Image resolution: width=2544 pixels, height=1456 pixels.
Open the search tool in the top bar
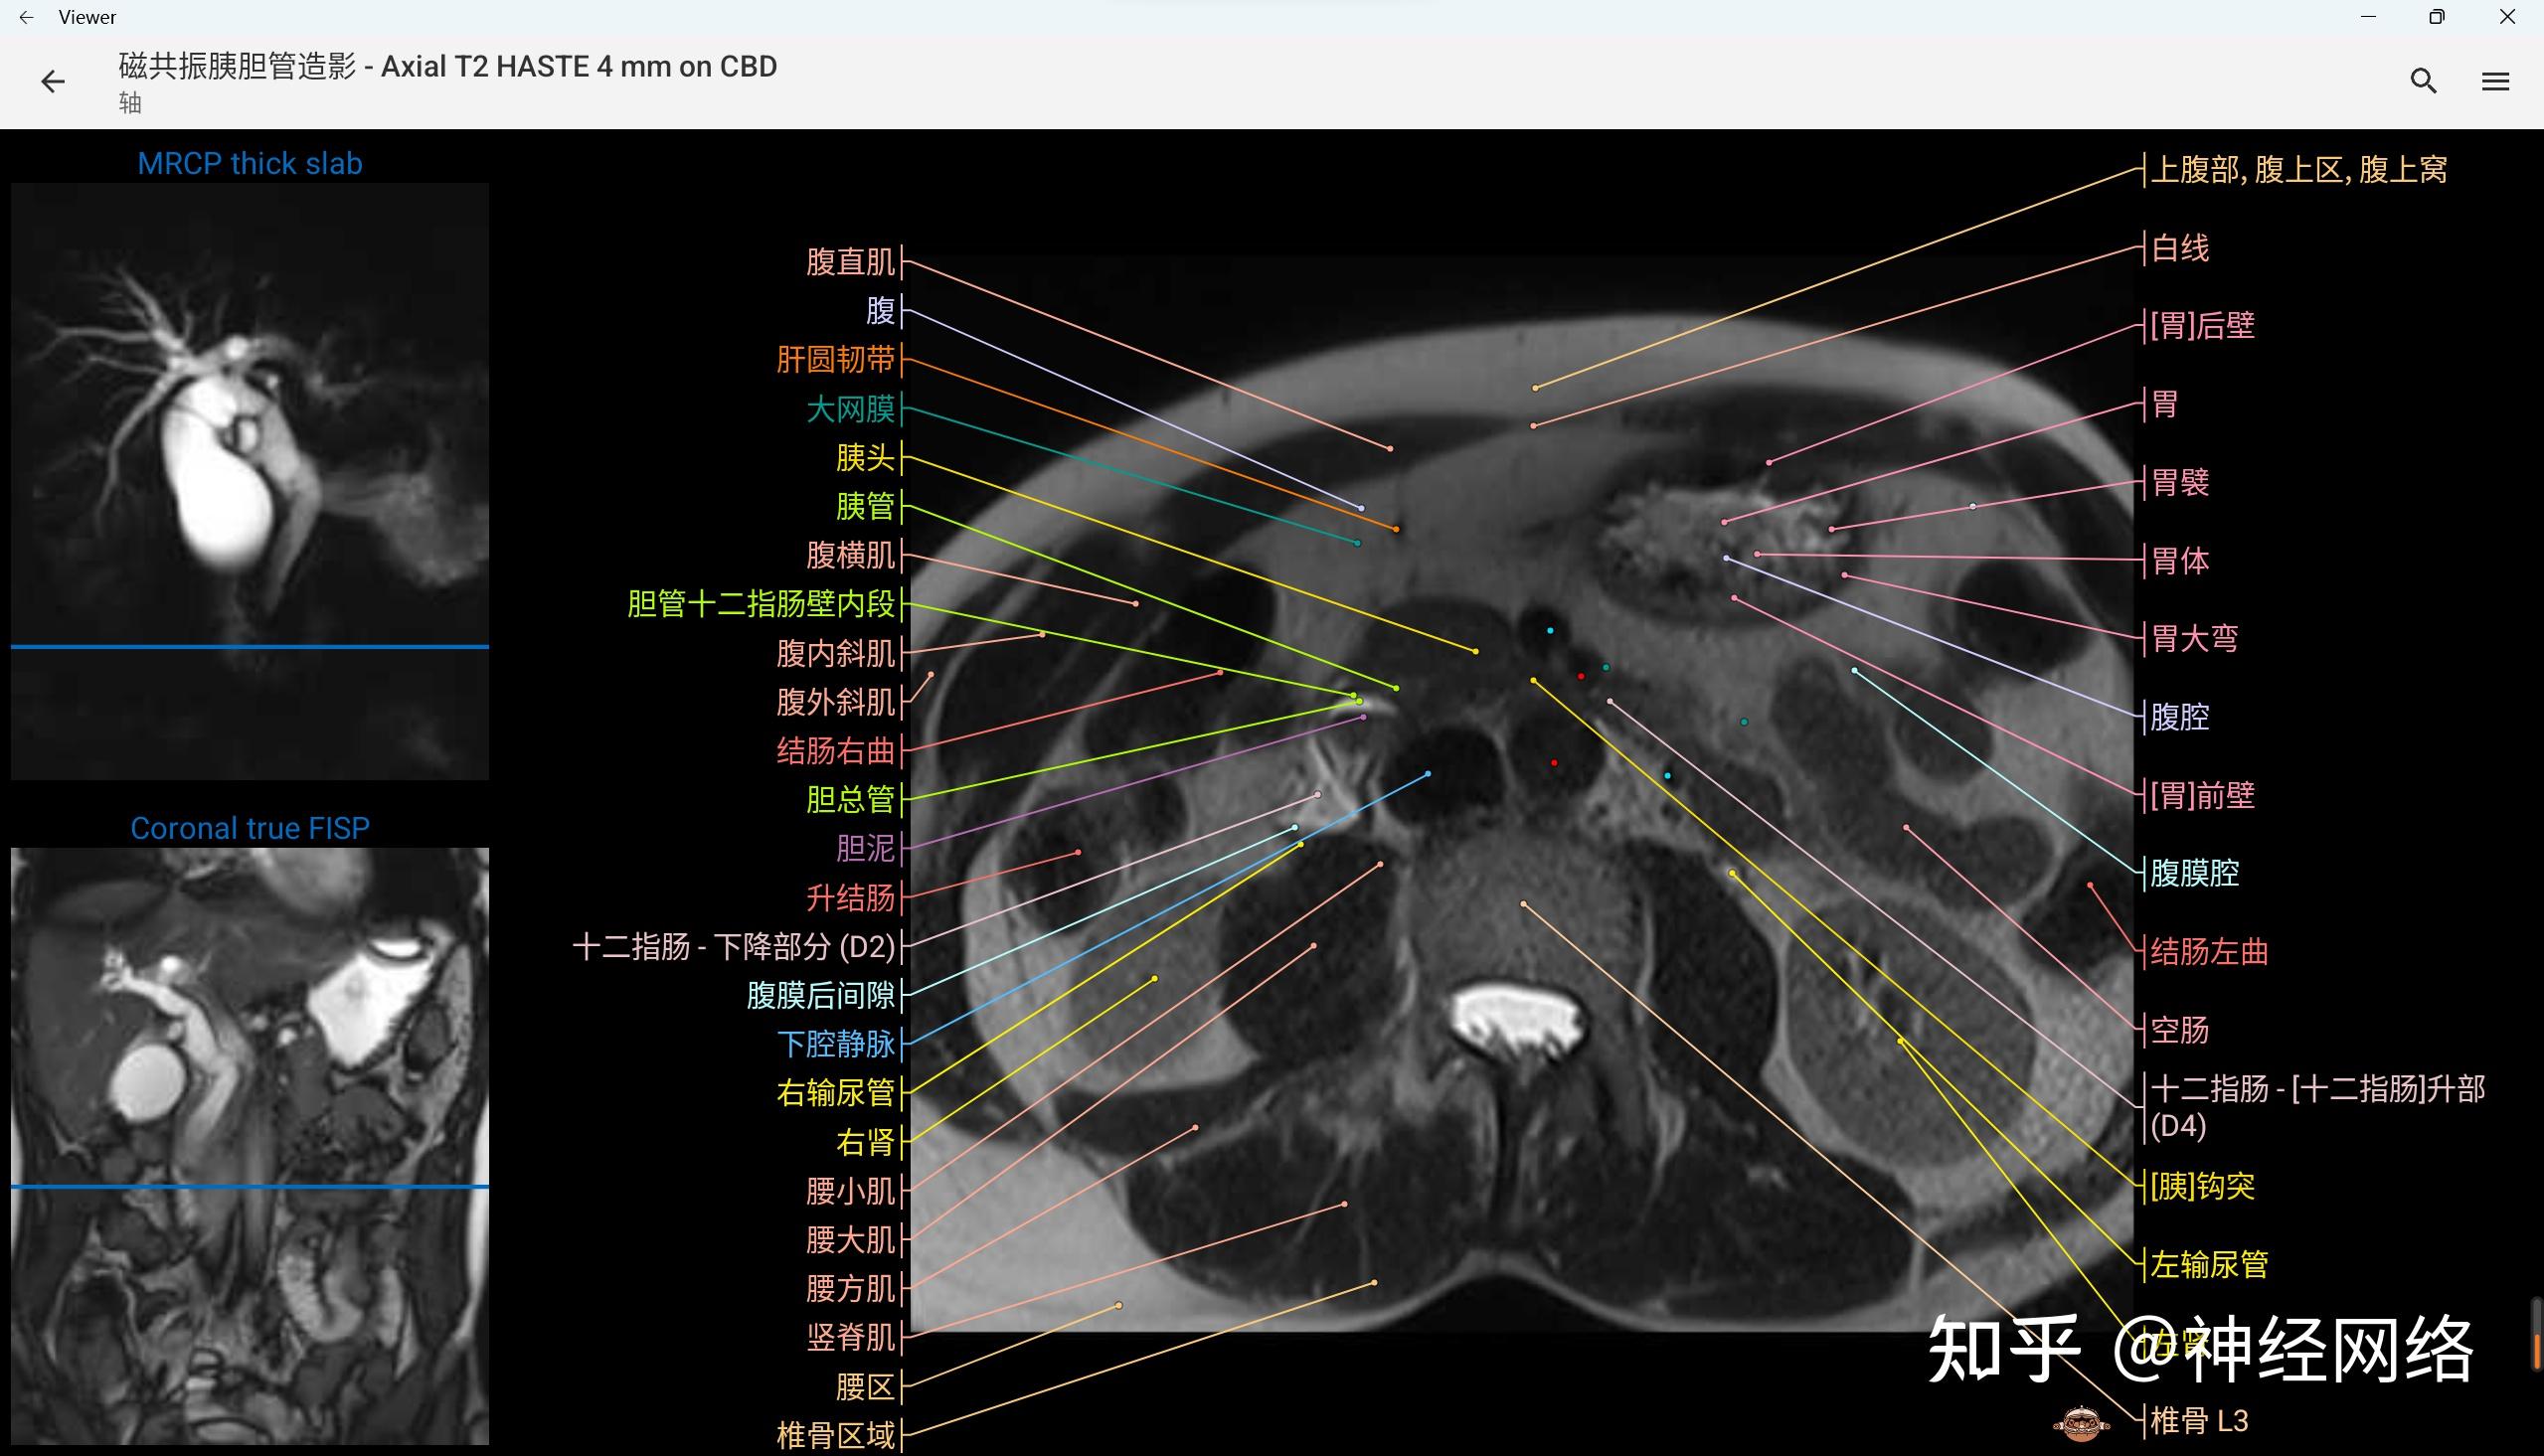[2423, 80]
